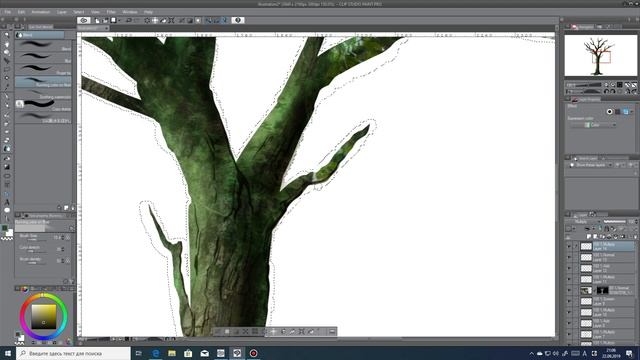Select the Operation object tool
640x360 pixels.
[x=7, y=52]
